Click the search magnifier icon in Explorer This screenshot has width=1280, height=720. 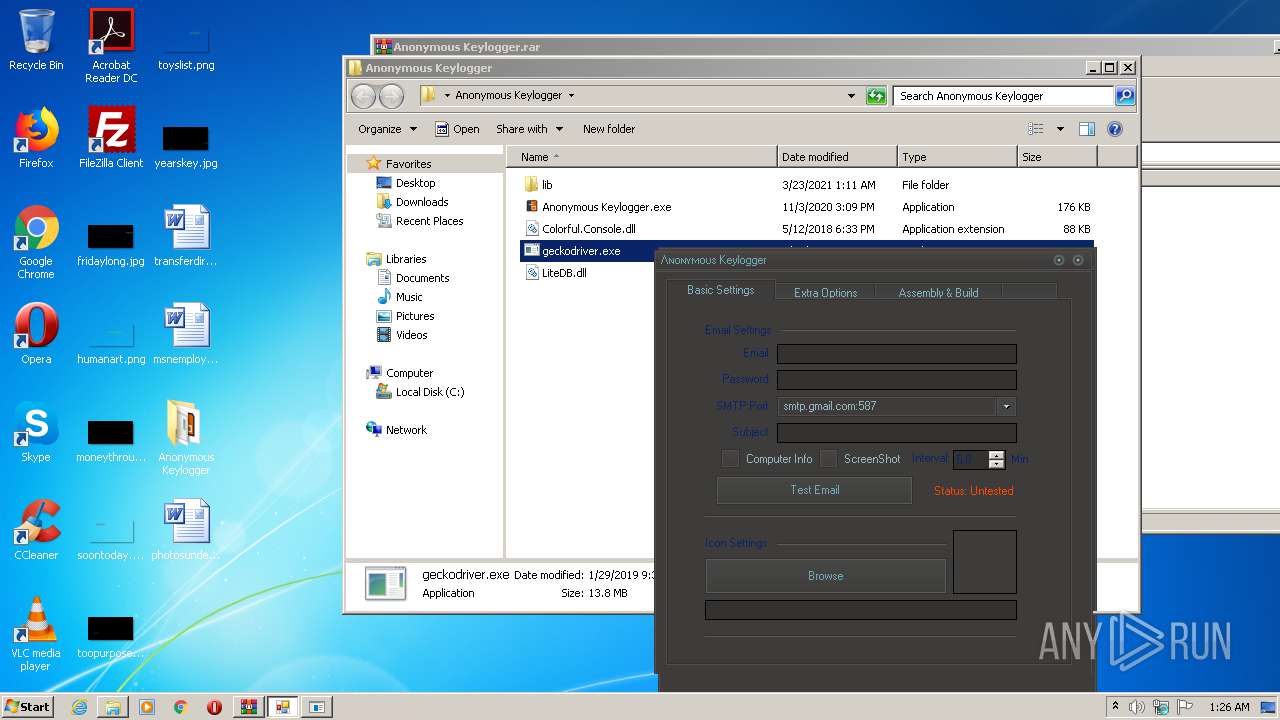[x=1125, y=96]
